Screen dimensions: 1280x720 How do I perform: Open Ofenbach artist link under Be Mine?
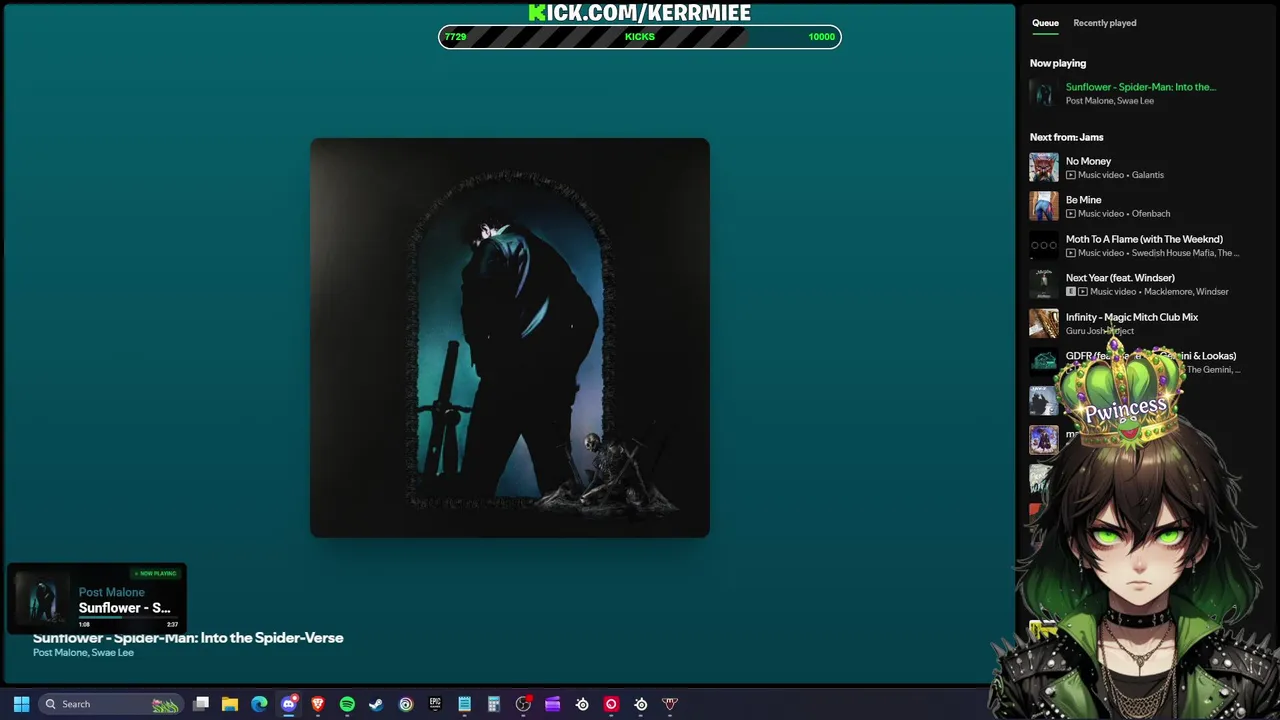click(1151, 214)
